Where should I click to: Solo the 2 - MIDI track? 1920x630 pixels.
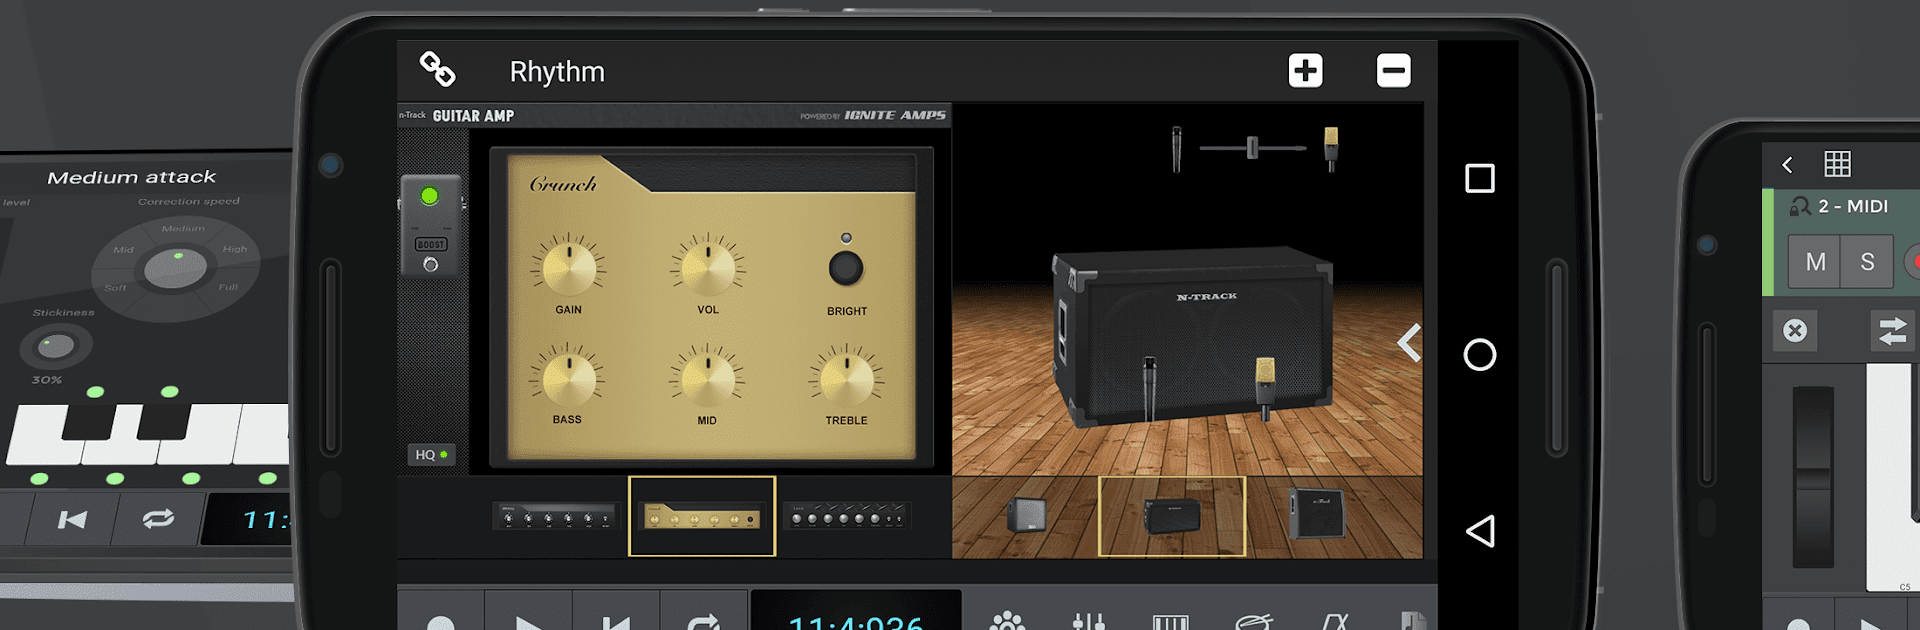1867,262
